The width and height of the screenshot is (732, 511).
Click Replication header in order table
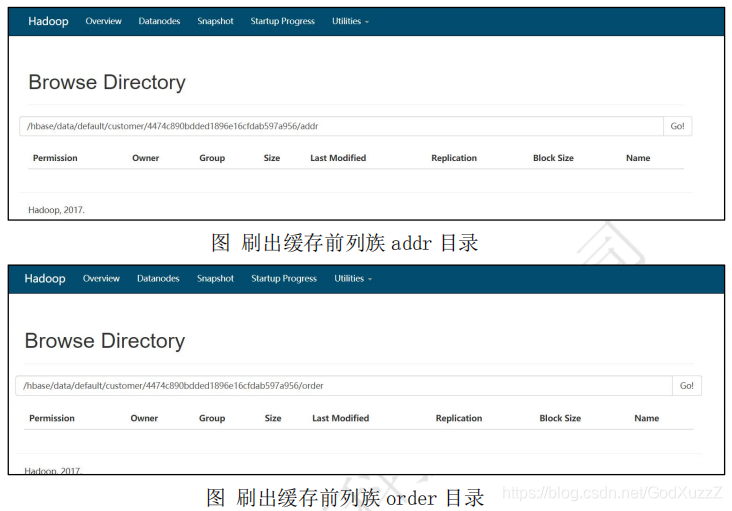tap(459, 418)
